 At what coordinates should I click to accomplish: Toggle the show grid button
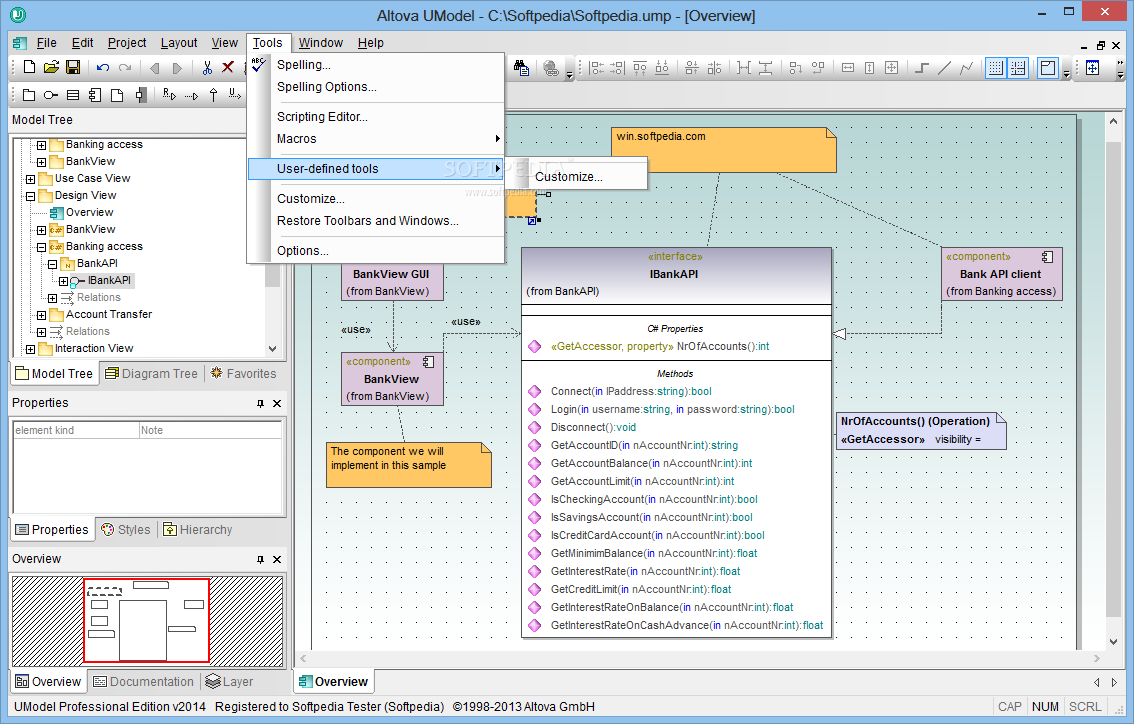[x=995, y=68]
